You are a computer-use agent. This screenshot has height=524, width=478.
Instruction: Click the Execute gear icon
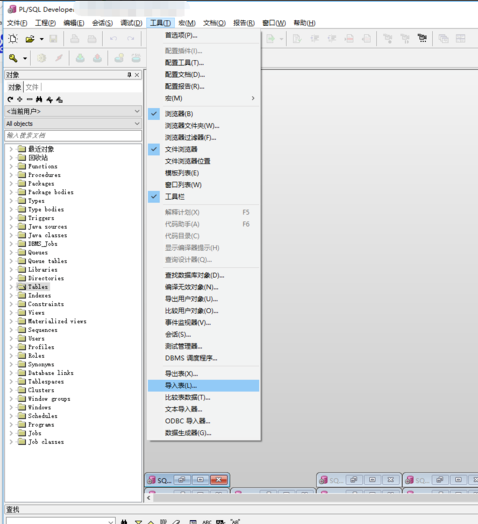tap(41, 58)
